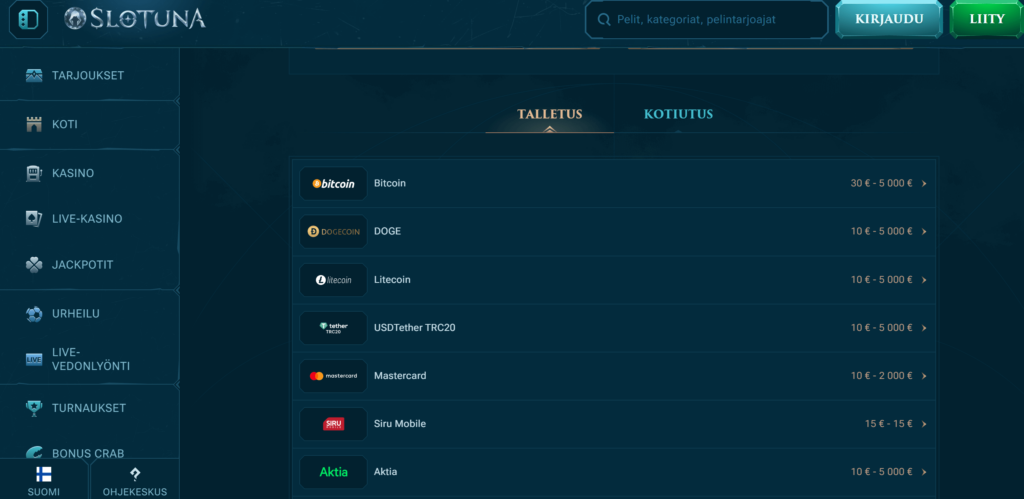Switch to the Kotiutus tab

click(678, 114)
